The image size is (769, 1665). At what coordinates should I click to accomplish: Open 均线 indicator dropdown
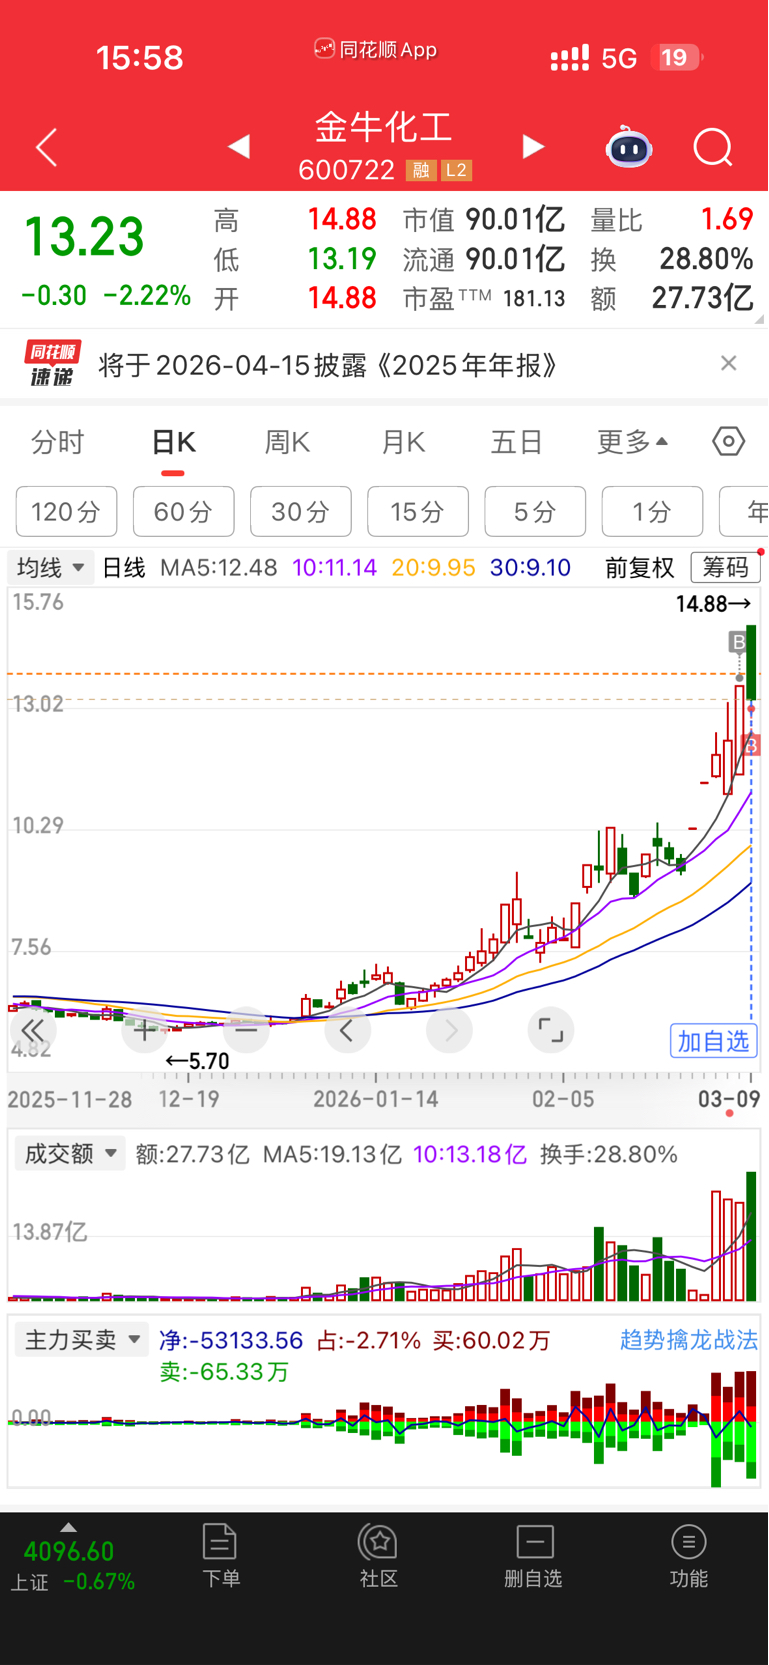coord(51,568)
